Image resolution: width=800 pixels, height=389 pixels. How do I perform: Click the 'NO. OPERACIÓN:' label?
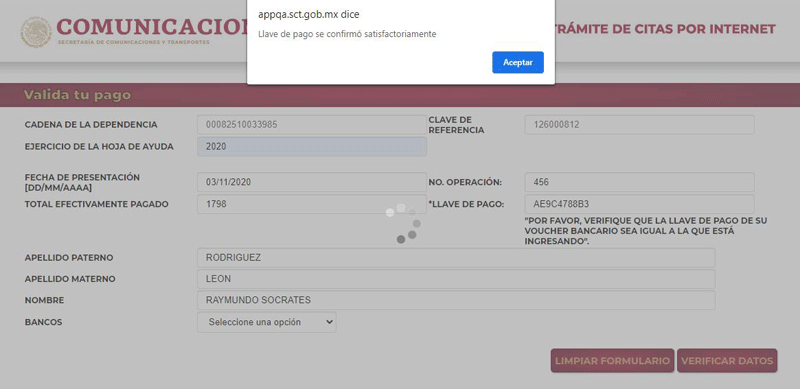point(465,182)
